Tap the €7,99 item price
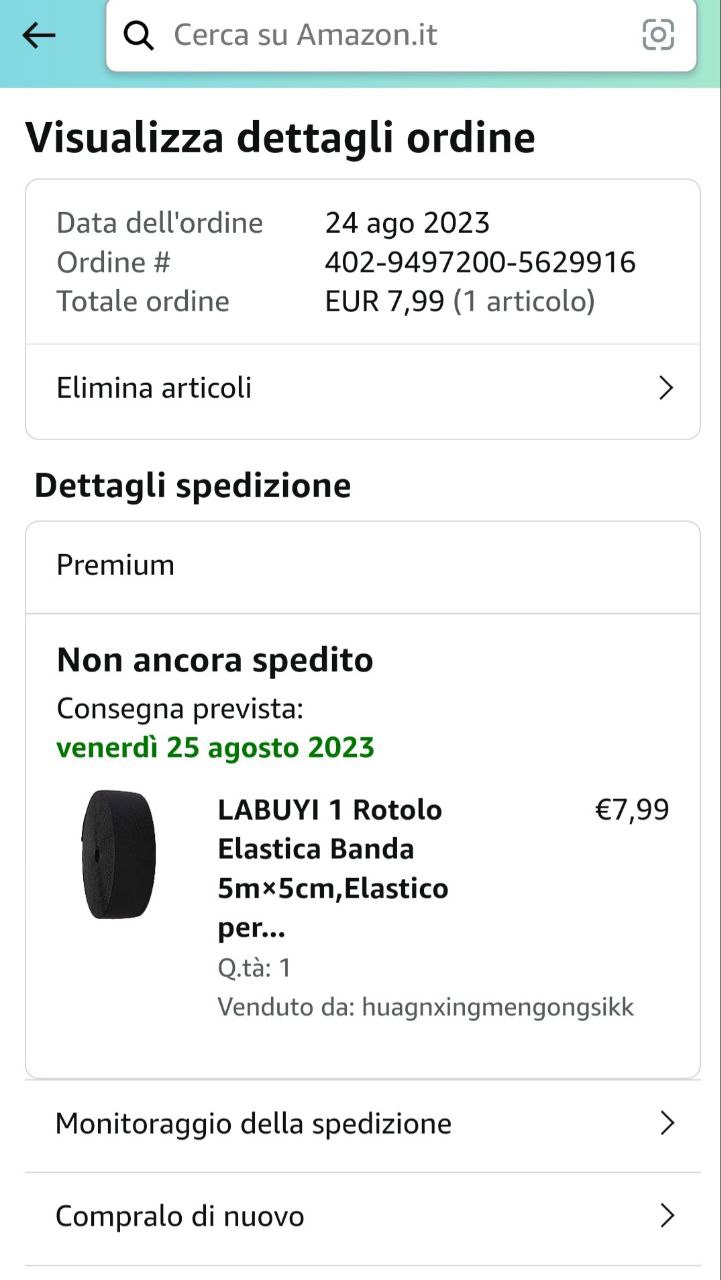This screenshot has height=1280, width=721. coord(632,809)
